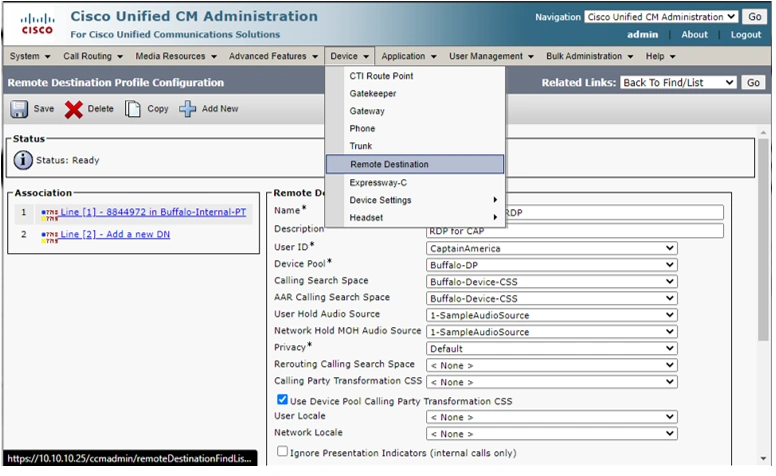
Task: Select Gatekeeper menu entry
Action: pos(415,94)
